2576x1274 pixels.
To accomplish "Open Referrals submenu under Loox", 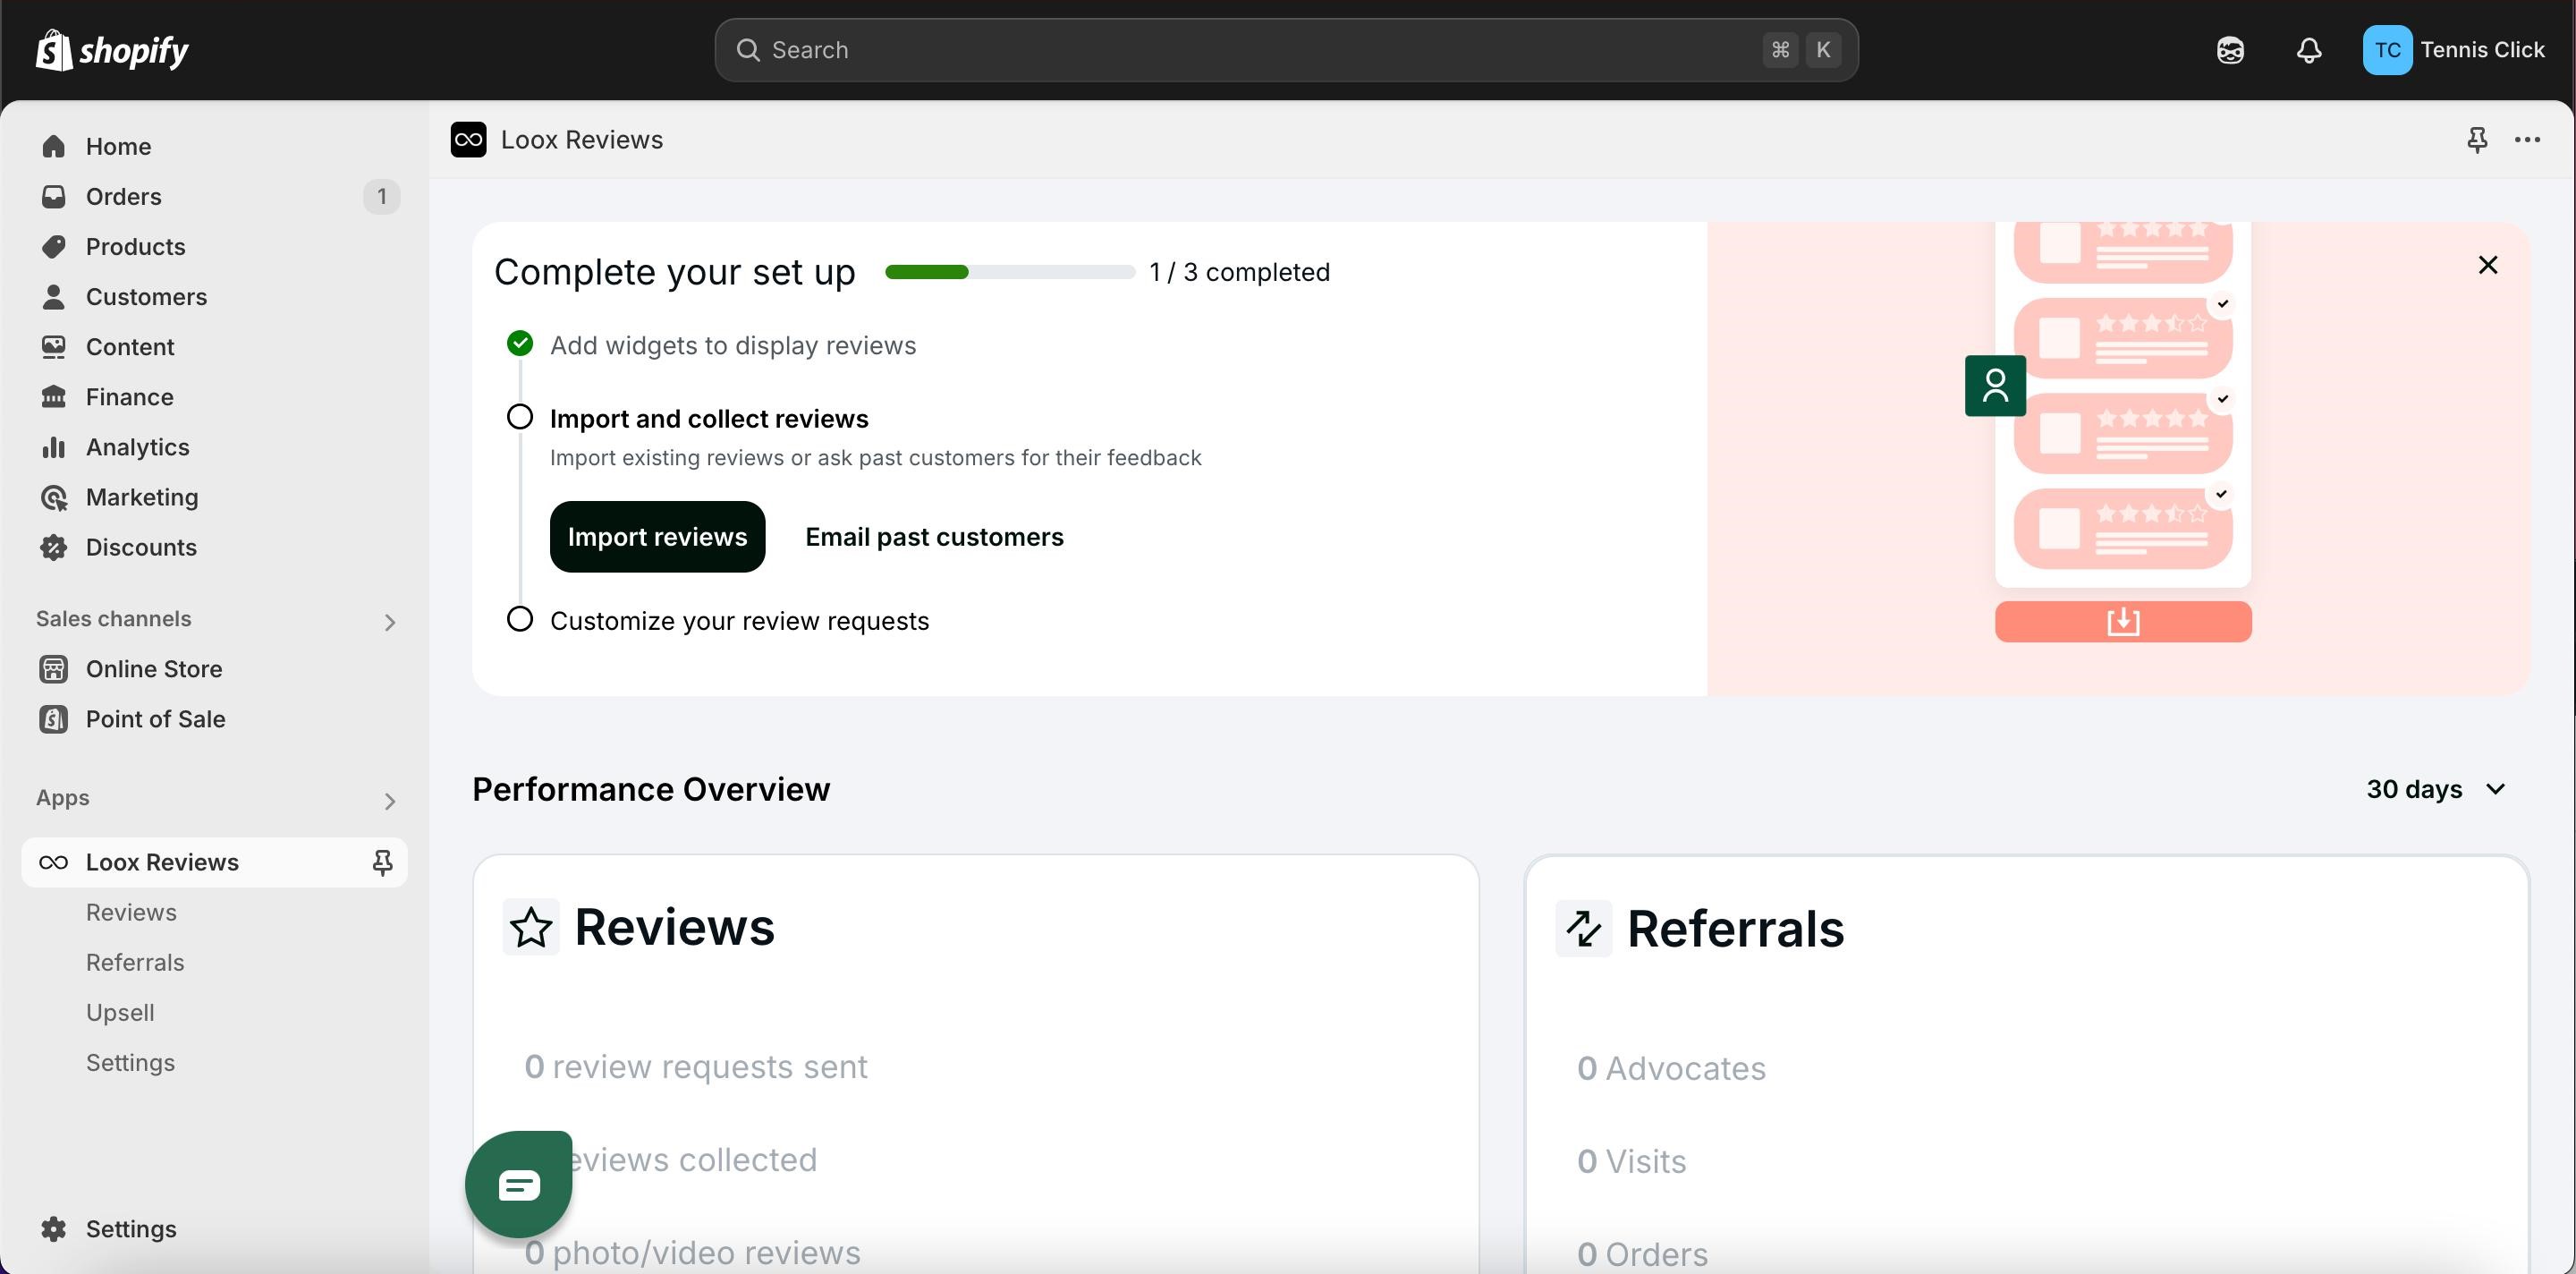I will pyautogui.click(x=135, y=962).
